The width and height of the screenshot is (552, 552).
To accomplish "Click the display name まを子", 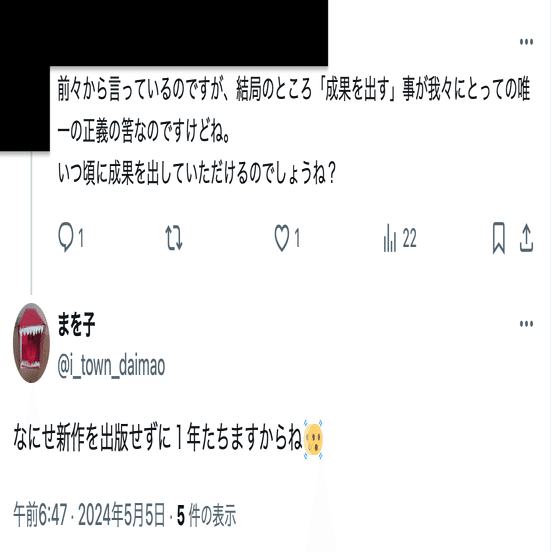I will [x=76, y=325].
